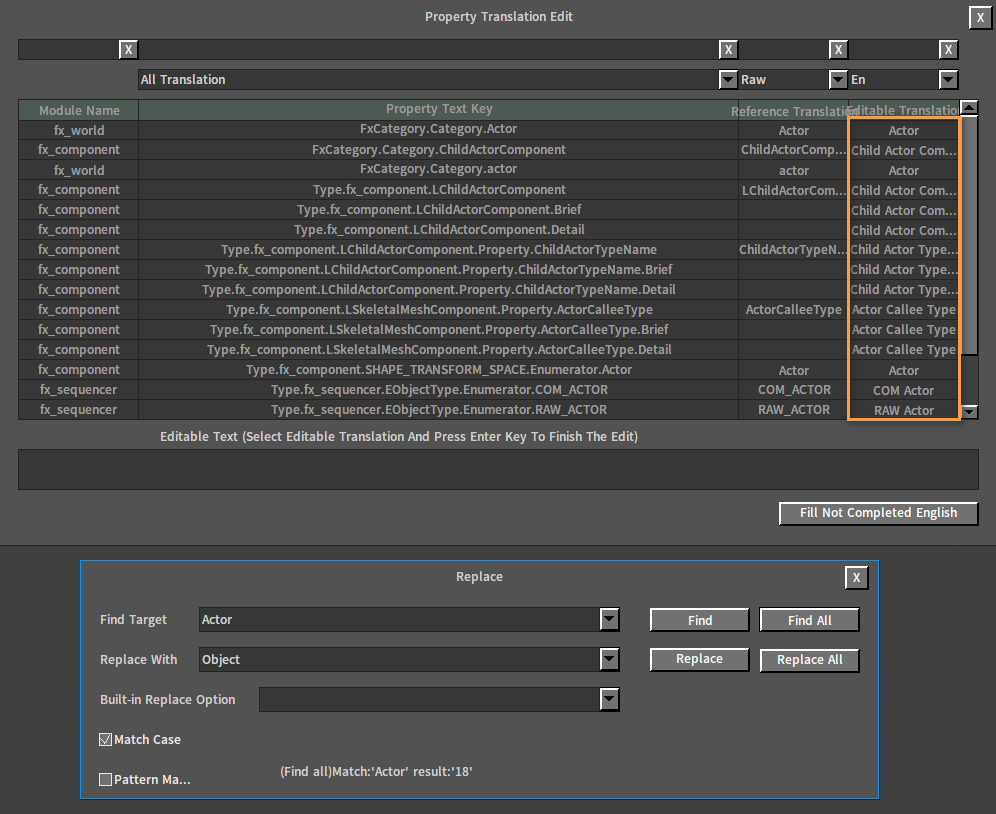Close the Replace dialog with X
Screen dimensions: 996x814
click(855, 578)
